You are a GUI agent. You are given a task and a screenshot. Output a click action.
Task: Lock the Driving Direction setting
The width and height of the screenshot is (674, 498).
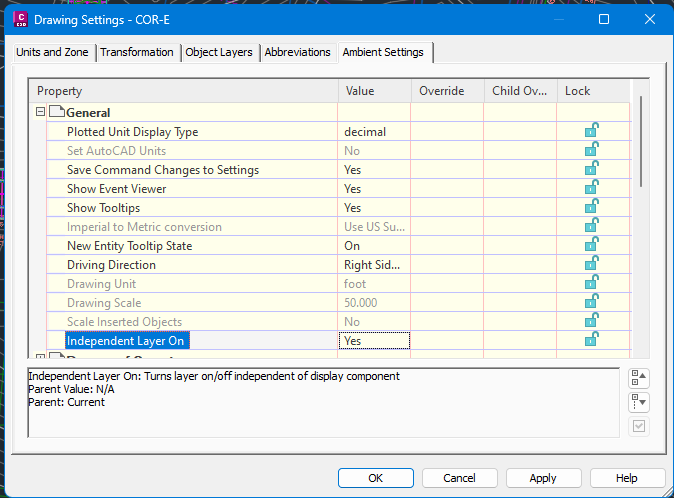(x=592, y=264)
